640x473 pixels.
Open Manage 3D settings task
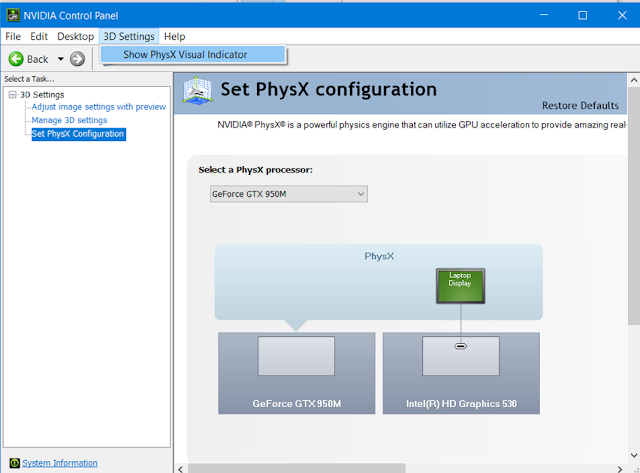[x=69, y=120]
